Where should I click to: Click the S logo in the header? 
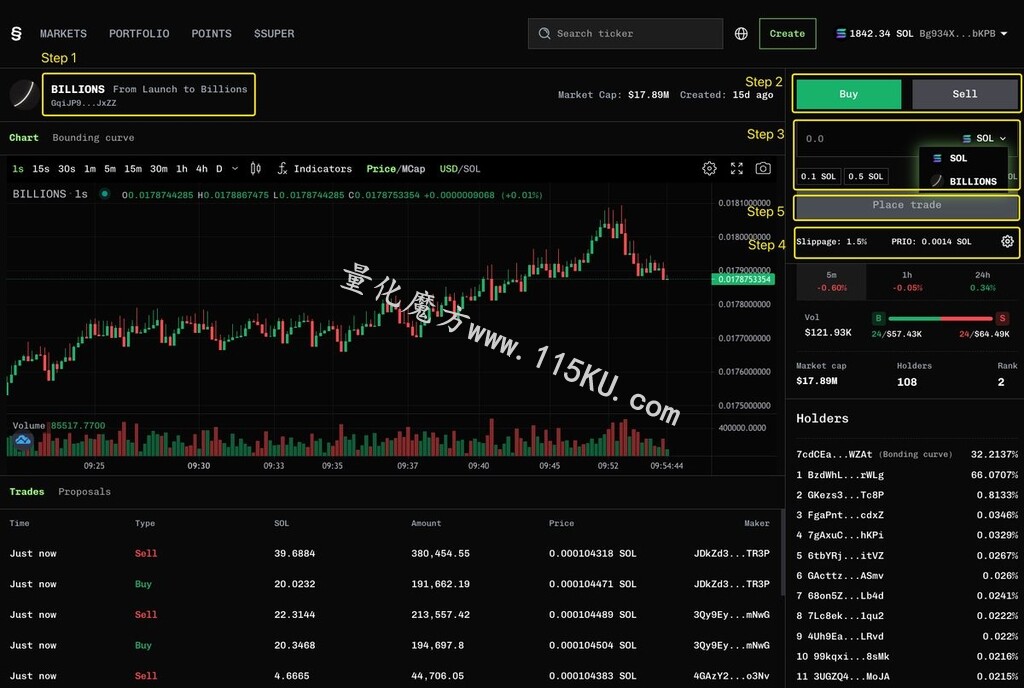[16, 33]
